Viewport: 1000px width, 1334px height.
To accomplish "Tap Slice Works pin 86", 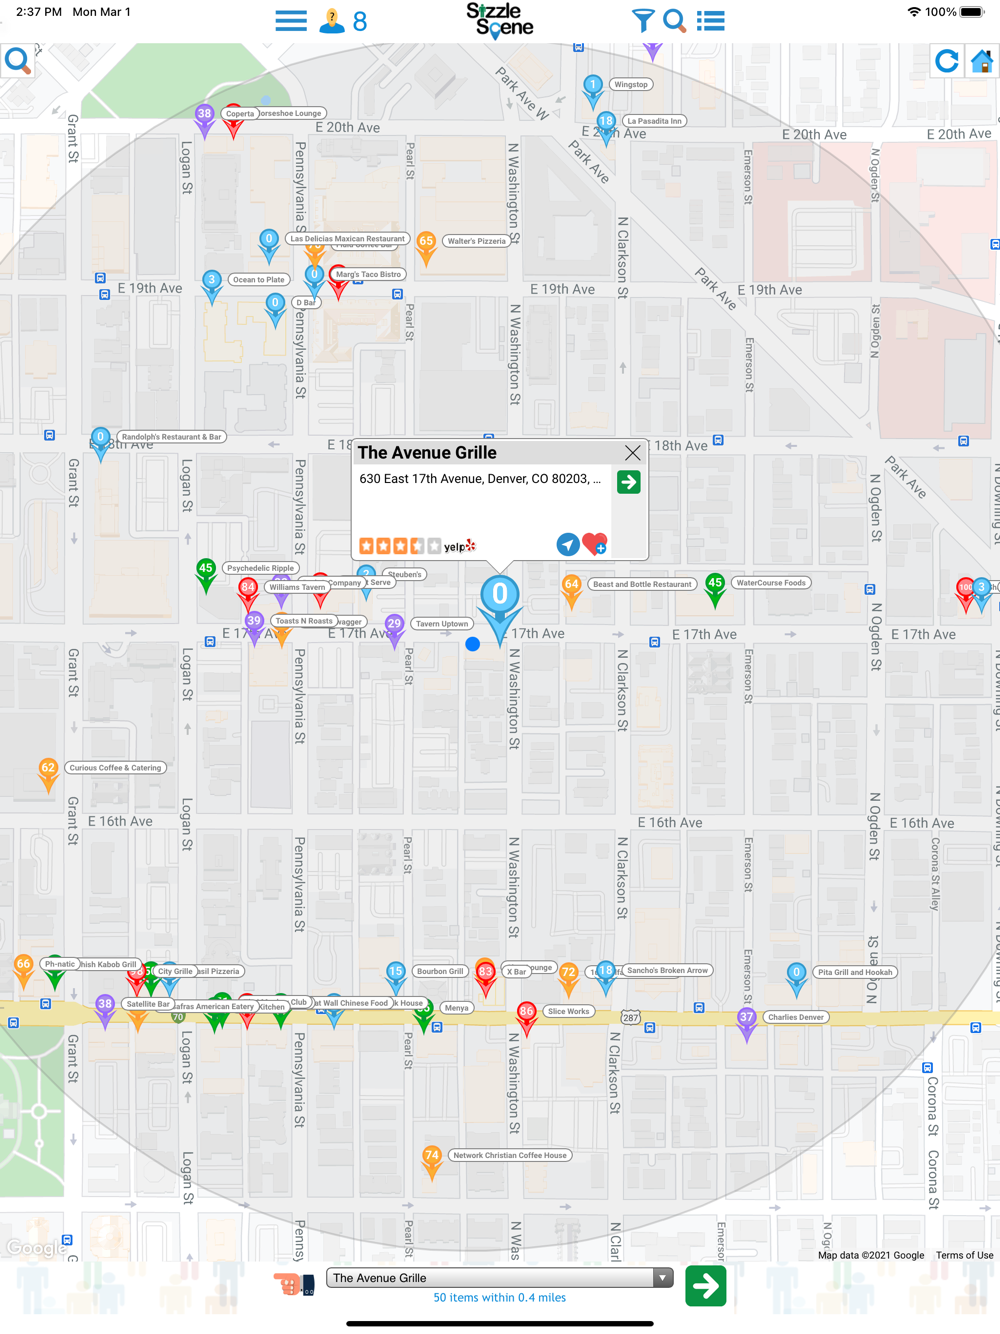I will tap(527, 1018).
